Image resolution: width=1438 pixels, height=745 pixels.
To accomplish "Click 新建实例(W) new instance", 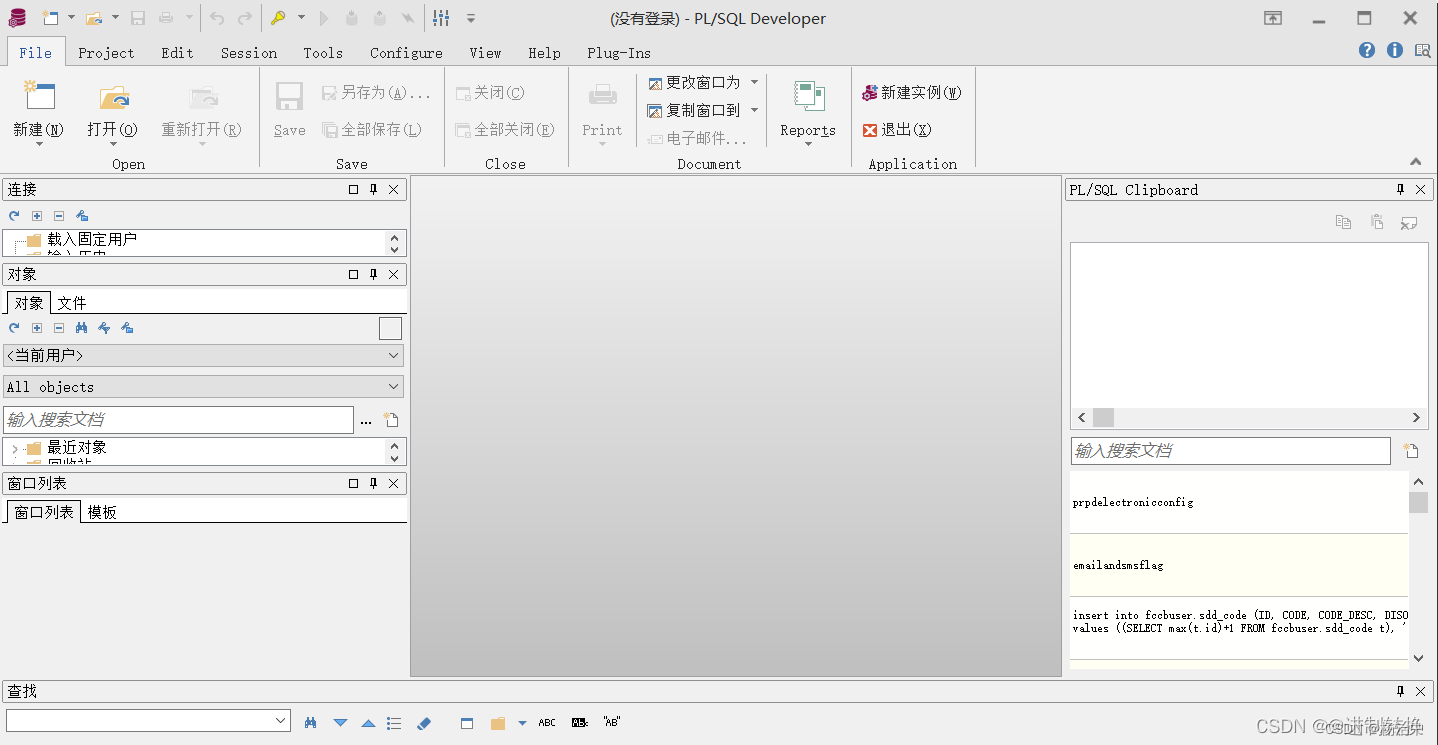I will (x=911, y=92).
